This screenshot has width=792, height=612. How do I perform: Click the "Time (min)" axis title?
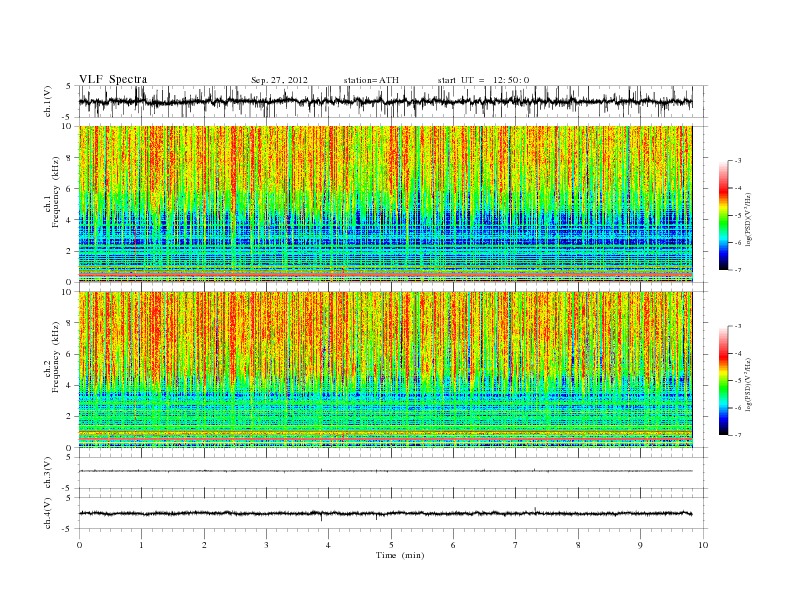(x=400, y=555)
